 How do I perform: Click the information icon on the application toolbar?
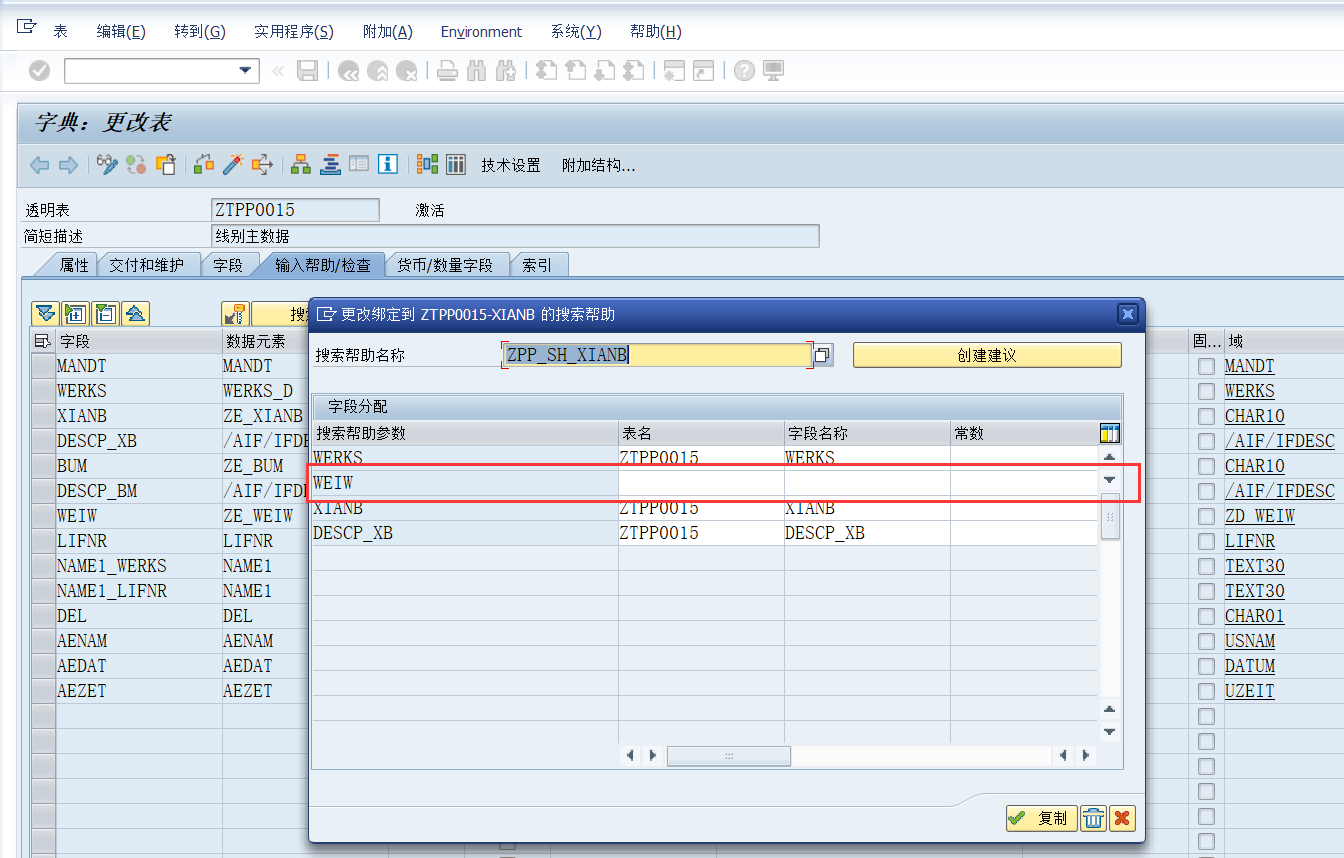click(x=388, y=164)
